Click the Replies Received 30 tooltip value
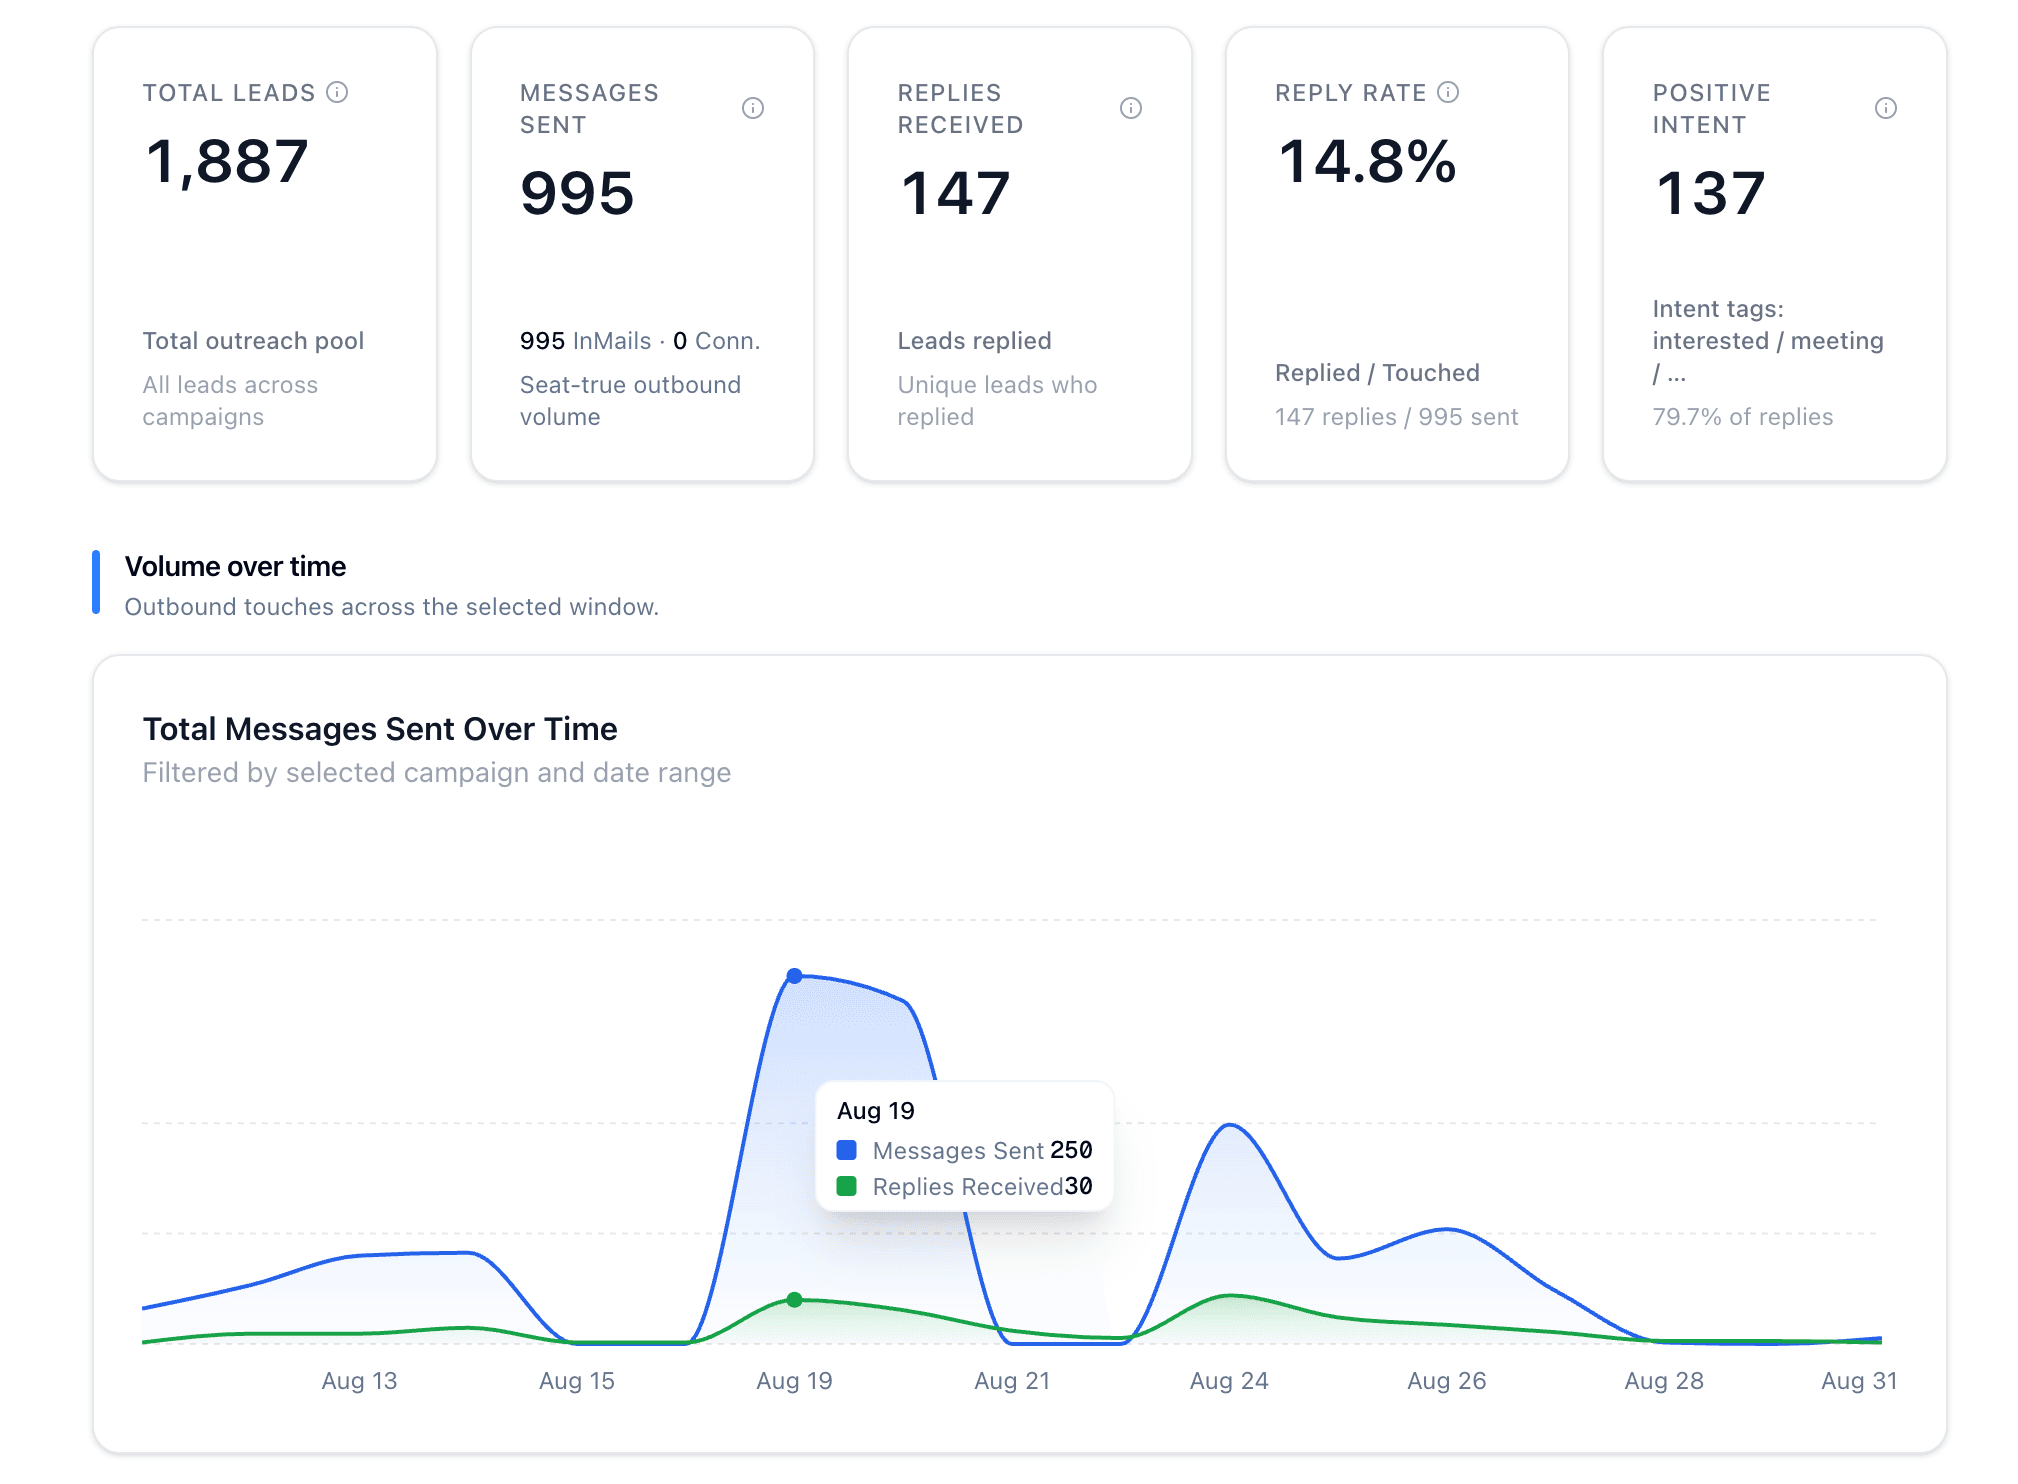The height and width of the screenshot is (1484, 2018). [1079, 1186]
